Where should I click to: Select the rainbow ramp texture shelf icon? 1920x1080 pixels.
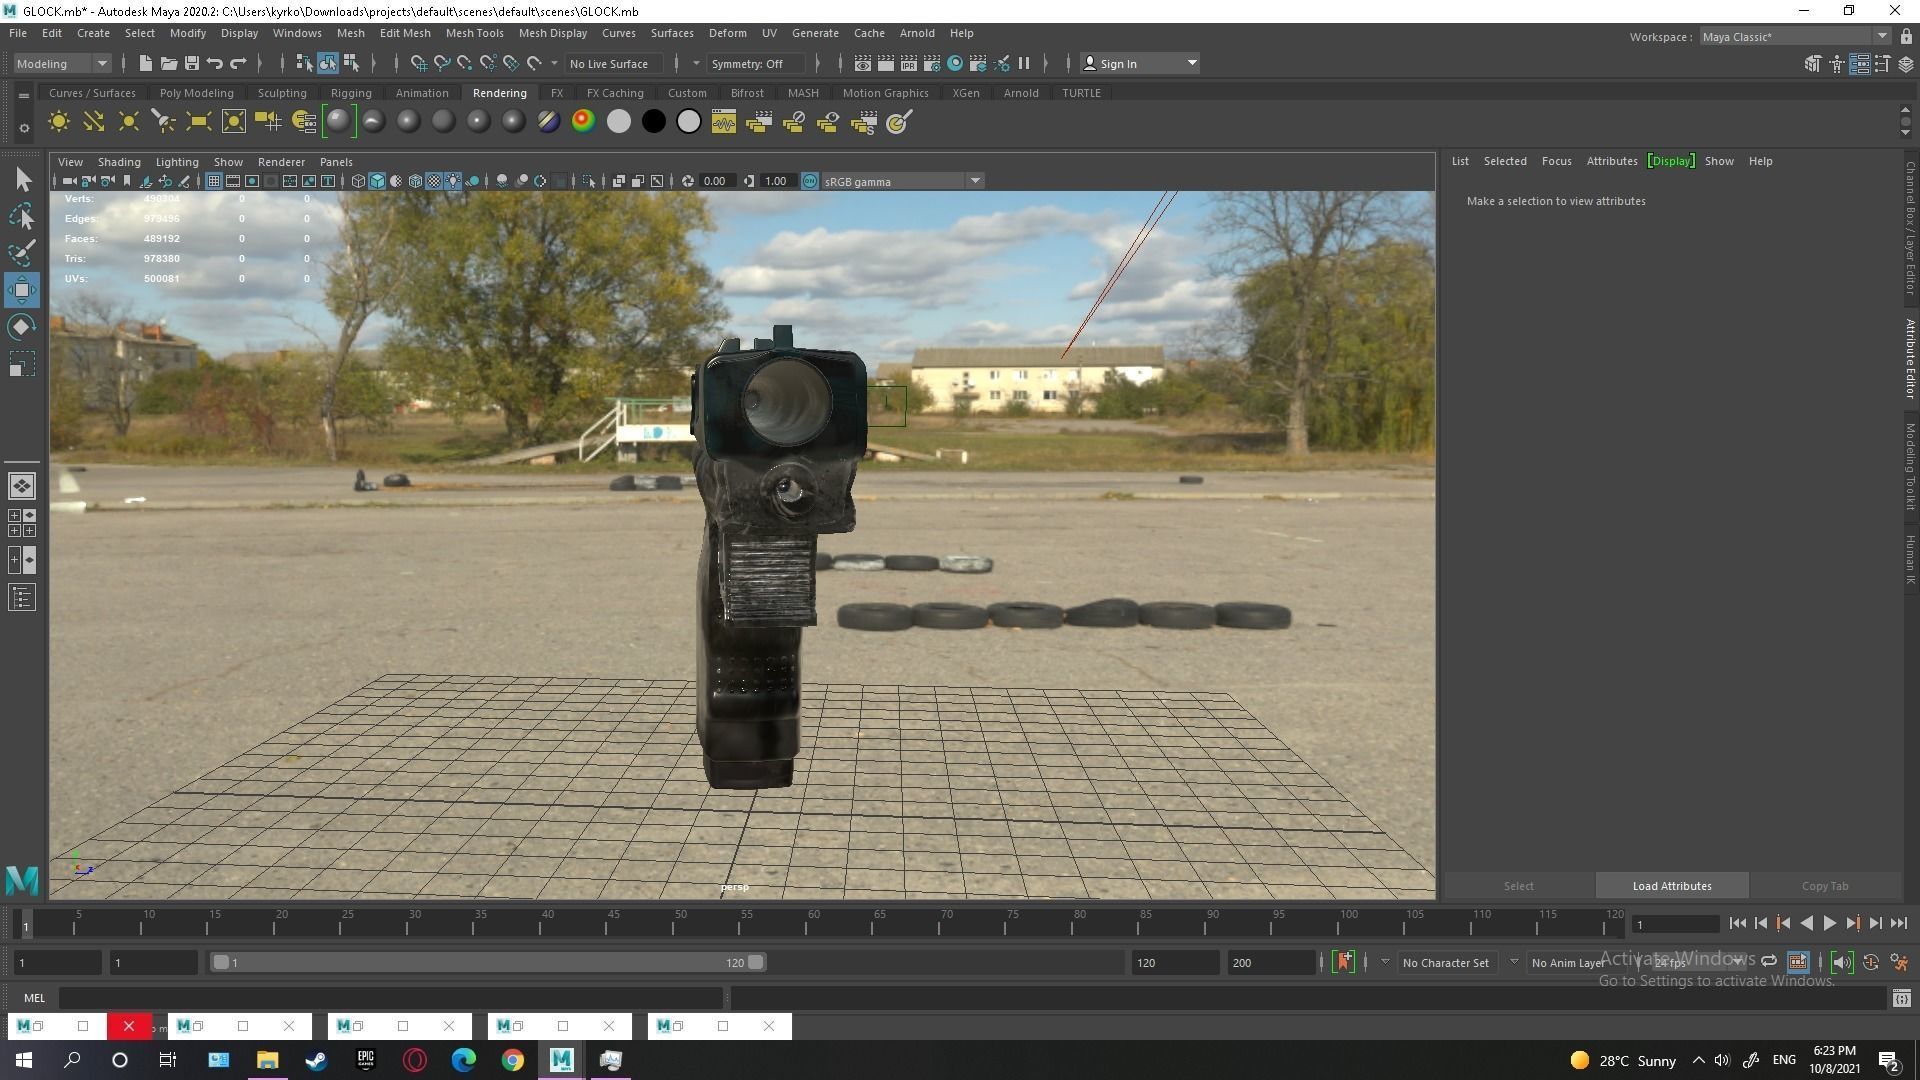click(x=583, y=121)
